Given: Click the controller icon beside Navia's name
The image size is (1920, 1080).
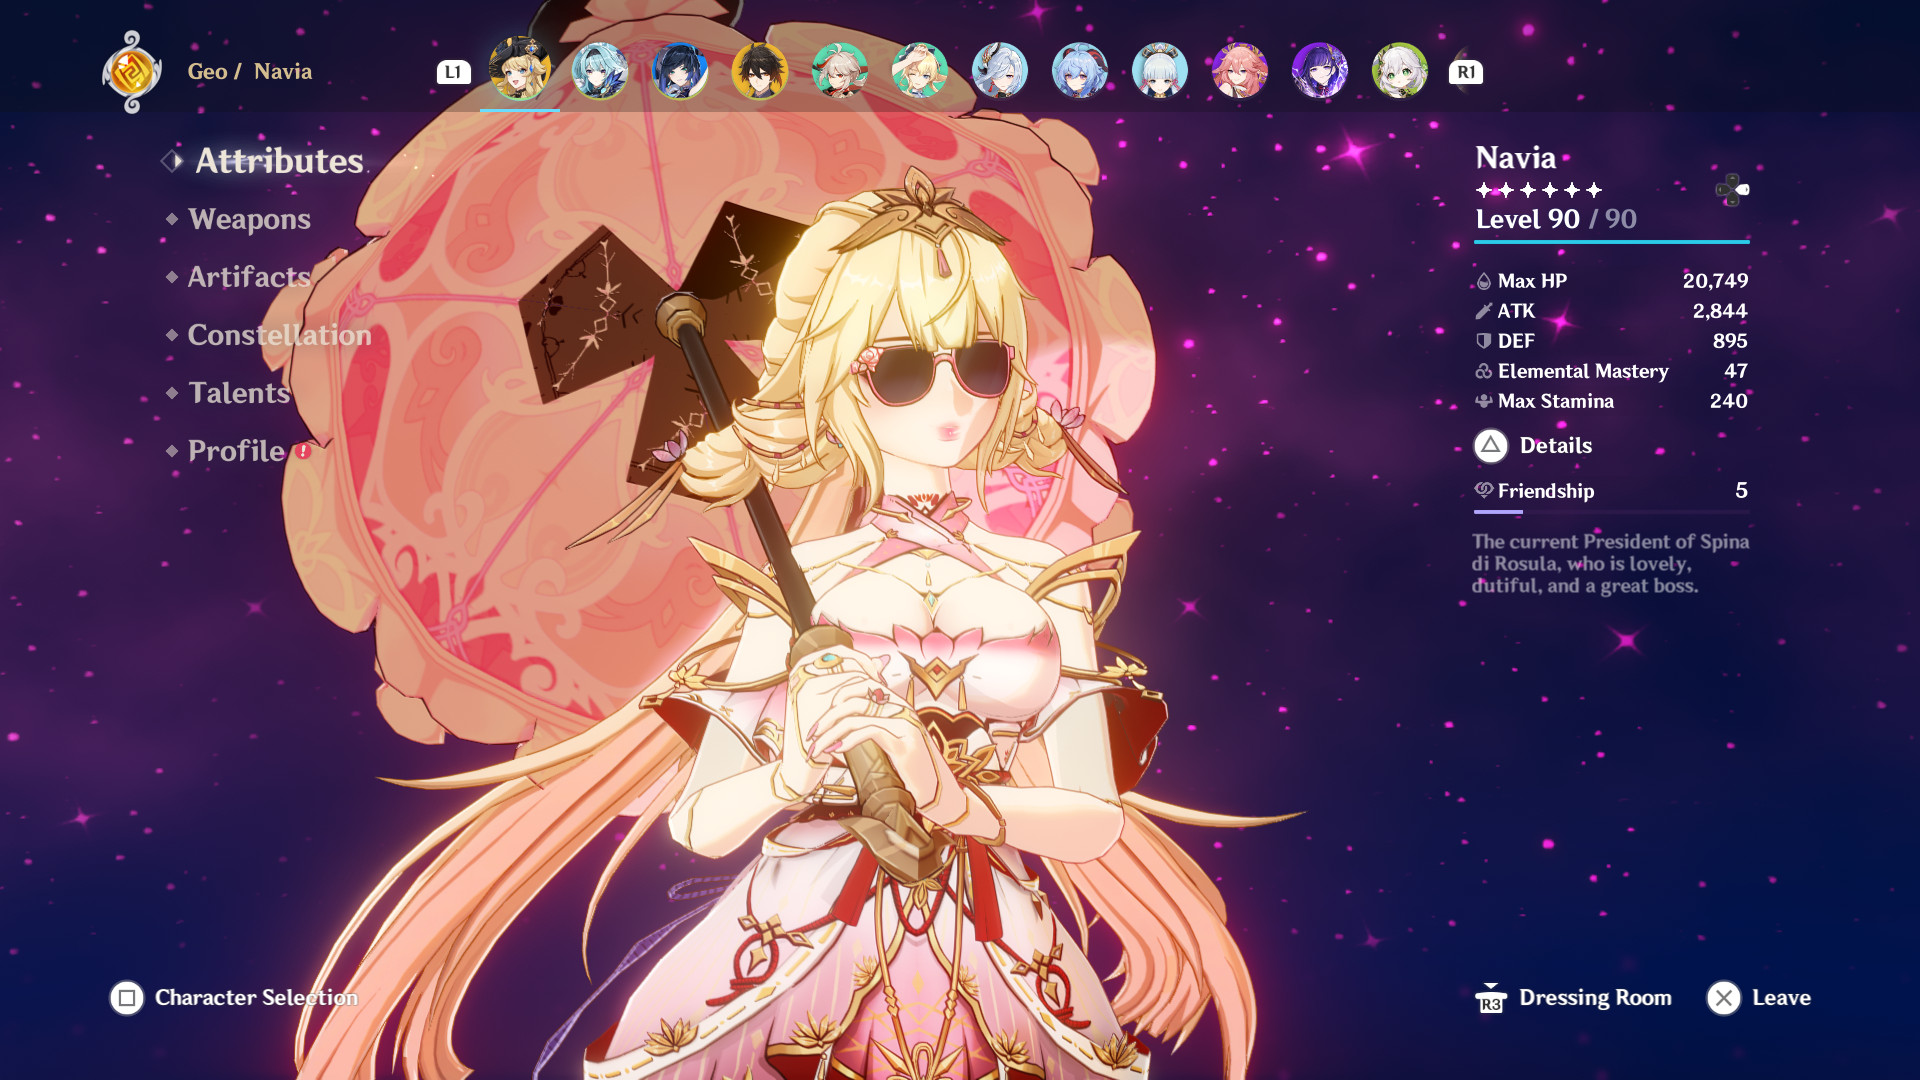Looking at the screenshot, I should tap(1732, 190).
